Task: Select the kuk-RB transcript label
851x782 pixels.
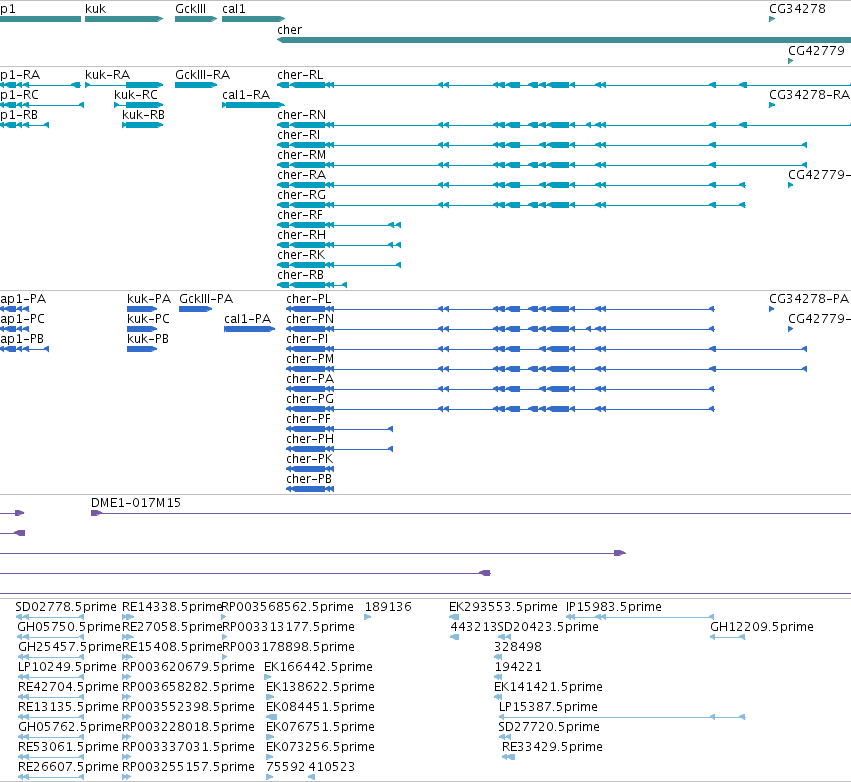Action: 143,115
